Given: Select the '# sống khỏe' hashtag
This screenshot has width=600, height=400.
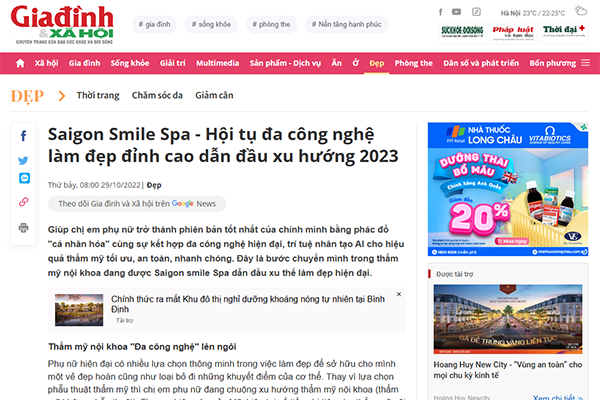Looking at the screenshot, I should (211, 24).
